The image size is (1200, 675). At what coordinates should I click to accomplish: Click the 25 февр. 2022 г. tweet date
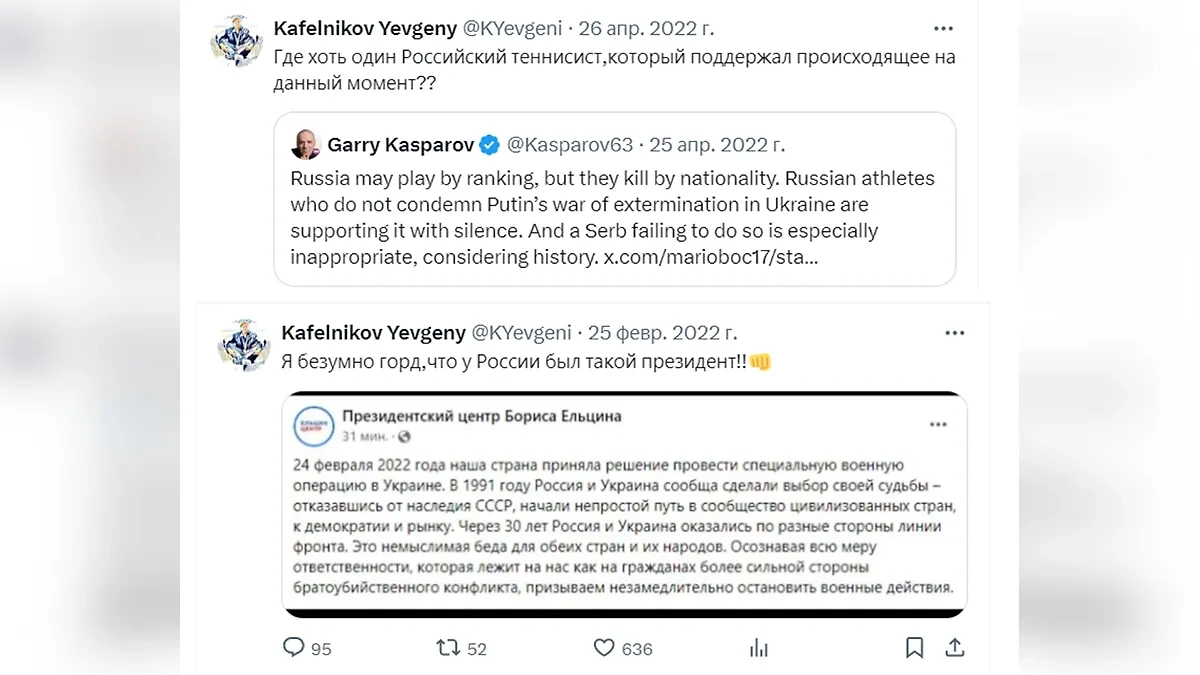point(662,332)
